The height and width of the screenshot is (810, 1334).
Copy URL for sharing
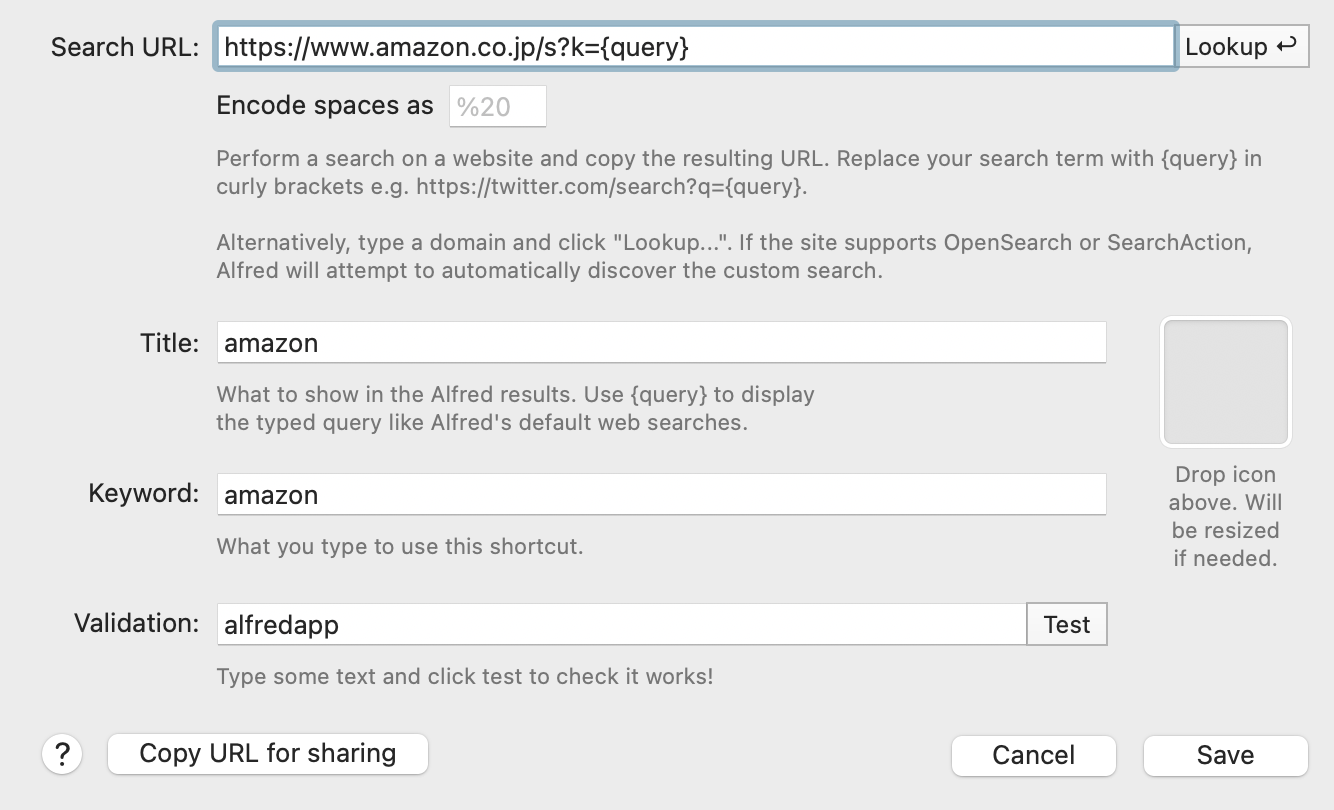(268, 754)
